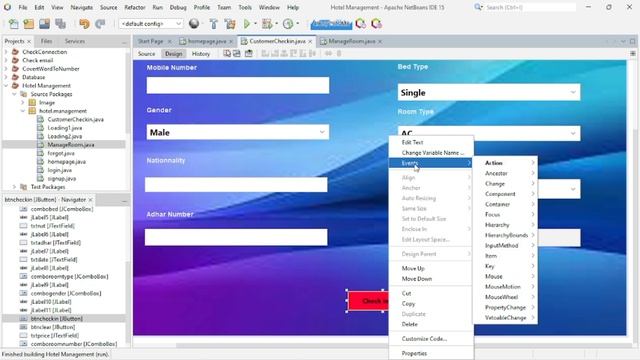Click the Build Project hammer icon
The image size is (640, 360).
[x=213, y=24]
